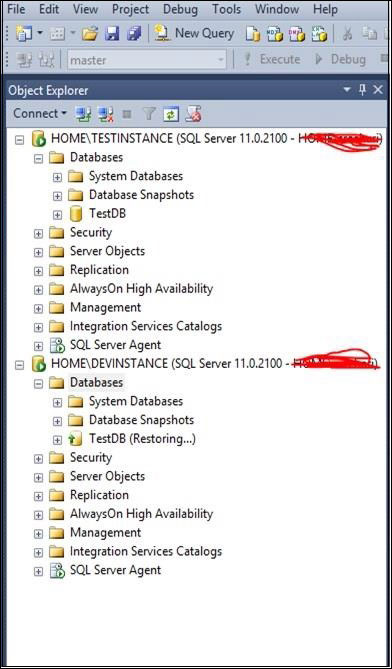Click the SQL Server Agent icon under DEVINSTANCE
Screen dimensions: 392x669
tap(56, 570)
